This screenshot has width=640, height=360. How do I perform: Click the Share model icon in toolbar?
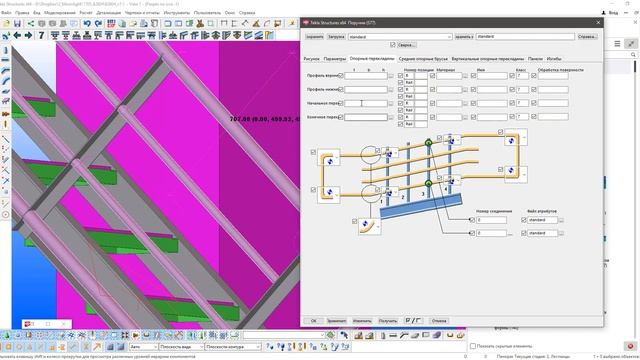pos(30,24)
